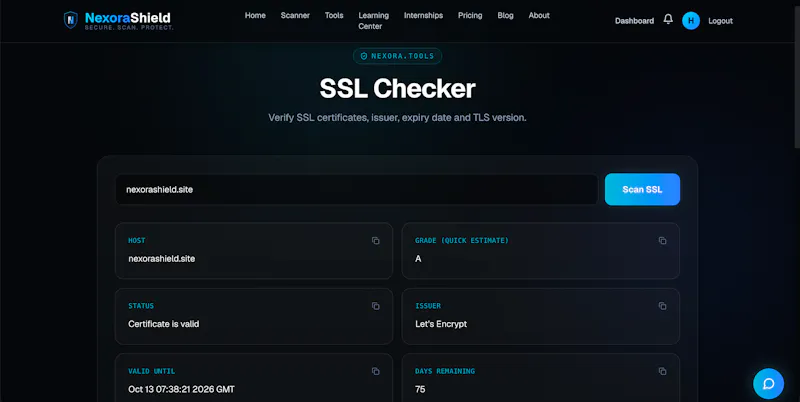
Task: Select the text Certificate is valid
Action: pyautogui.click(x=164, y=324)
